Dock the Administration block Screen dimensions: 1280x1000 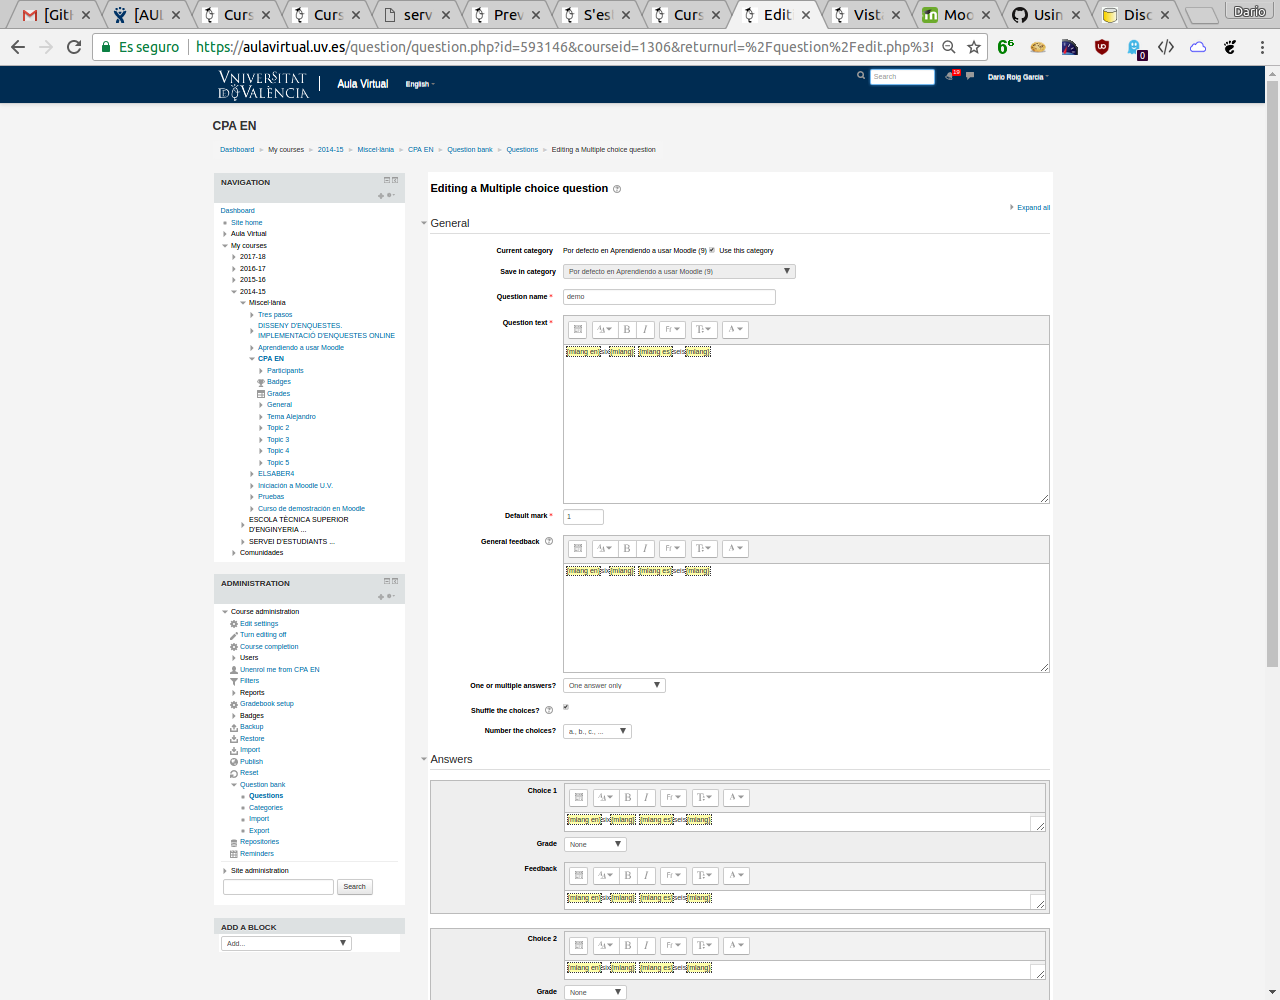coord(395,581)
